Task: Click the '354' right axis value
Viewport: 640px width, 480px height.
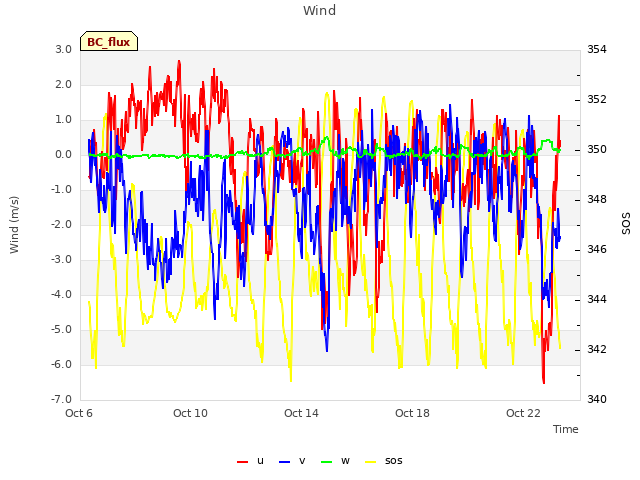Action: pos(597,49)
